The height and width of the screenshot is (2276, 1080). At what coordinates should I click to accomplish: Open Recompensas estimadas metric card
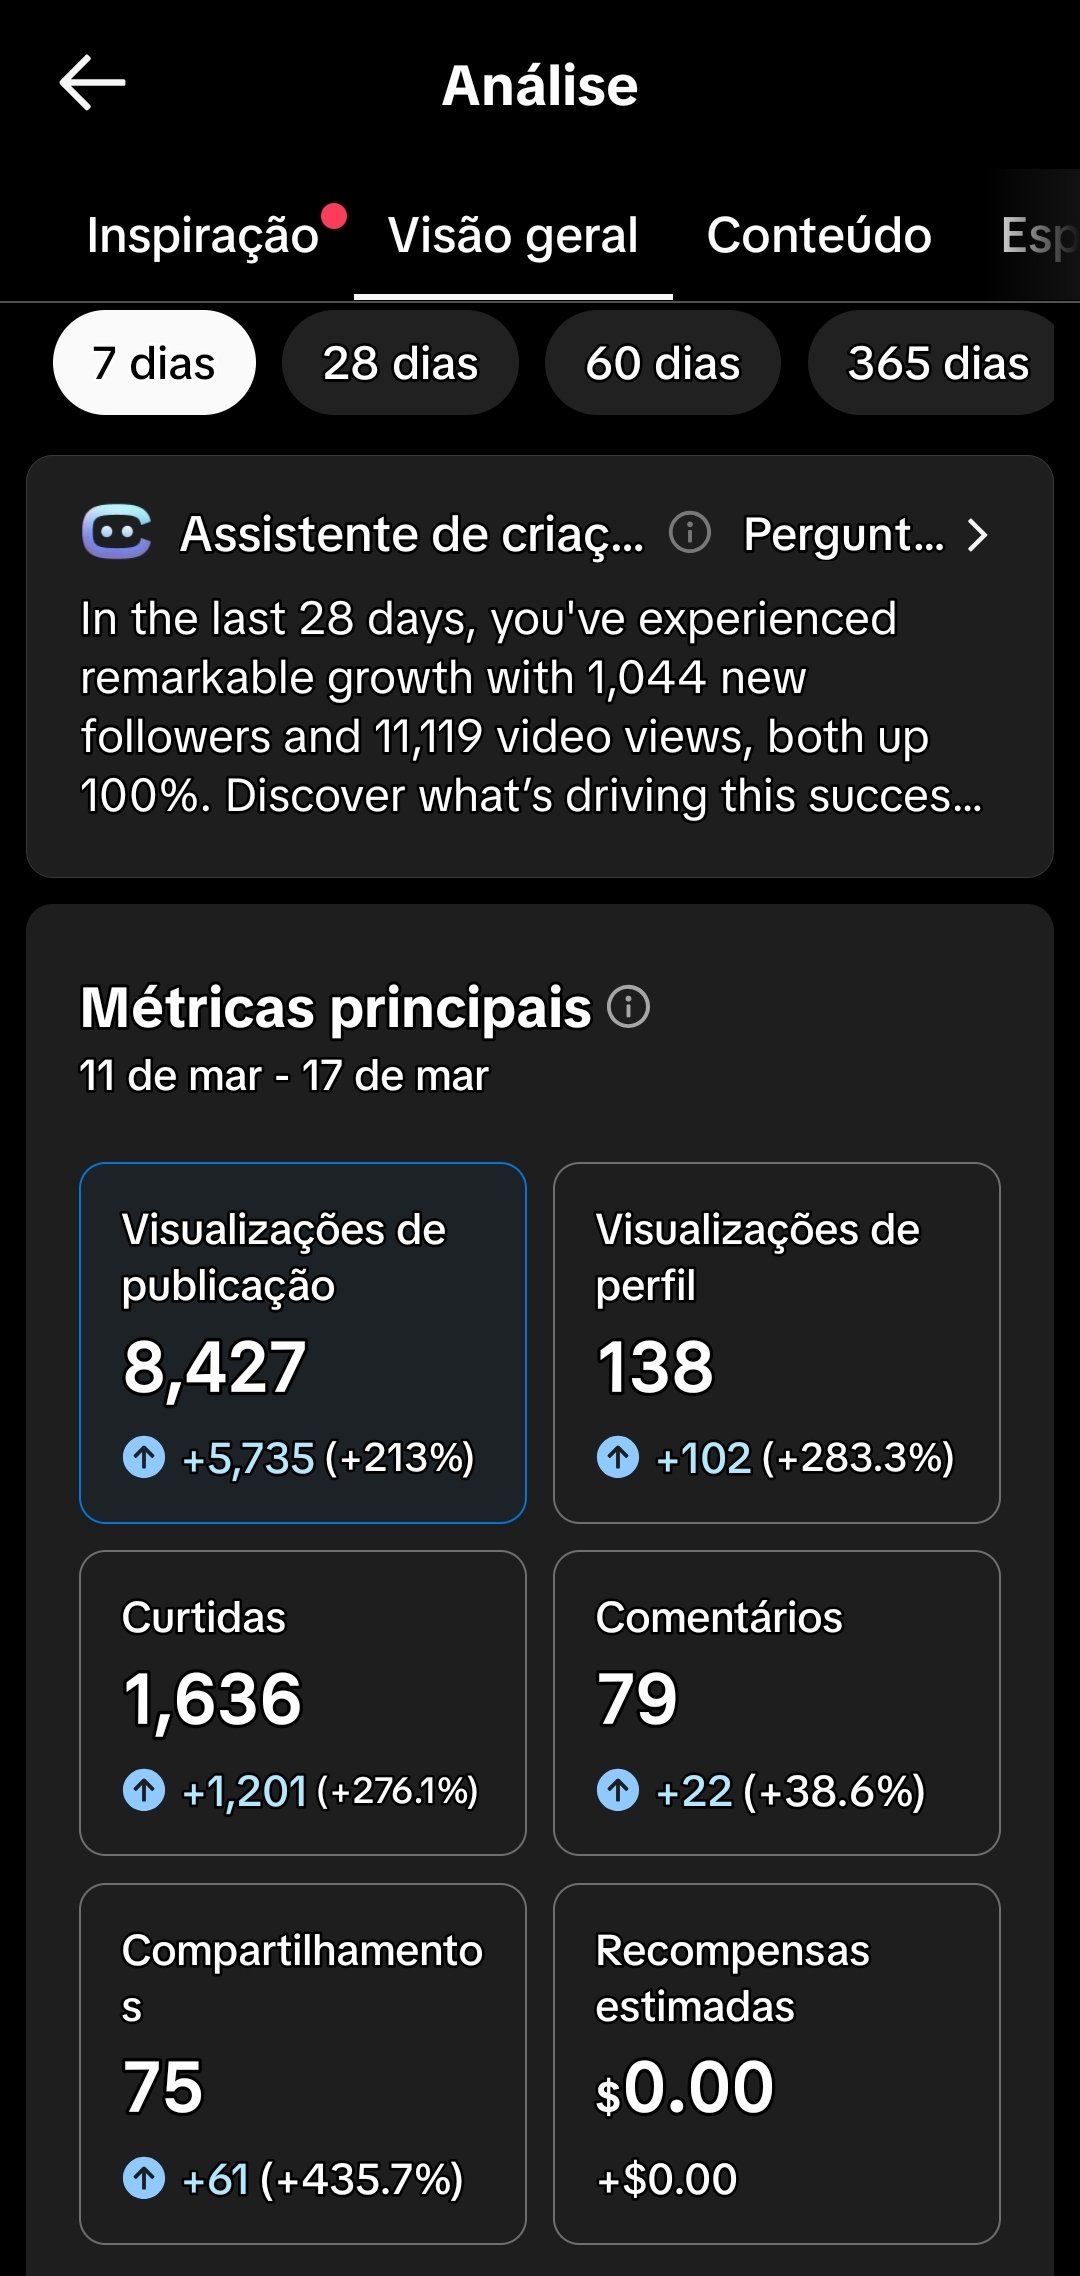click(777, 2063)
